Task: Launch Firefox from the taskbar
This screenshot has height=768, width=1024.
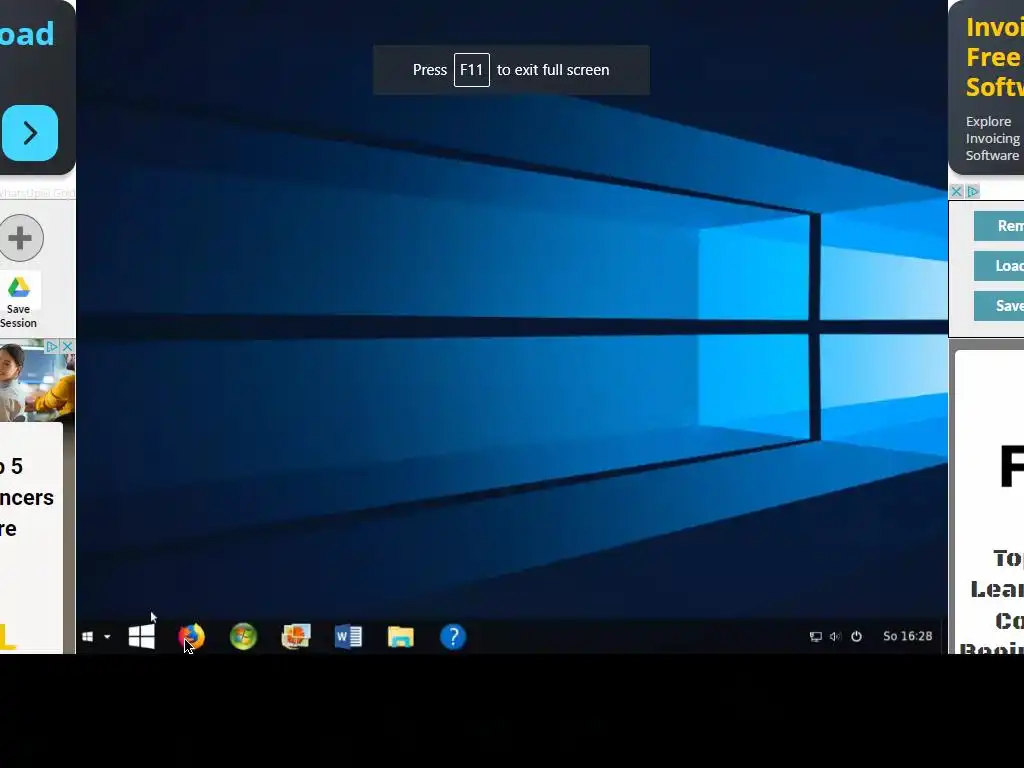Action: click(191, 637)
